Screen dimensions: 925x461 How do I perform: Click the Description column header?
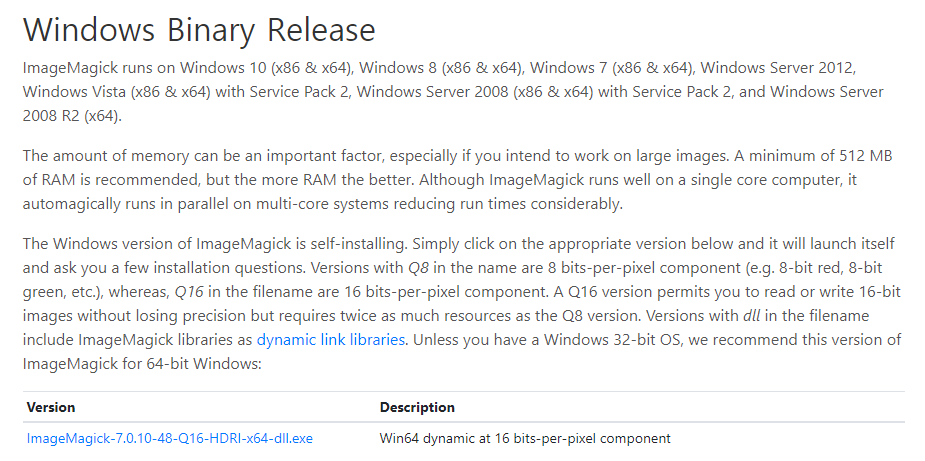point(417,407)
